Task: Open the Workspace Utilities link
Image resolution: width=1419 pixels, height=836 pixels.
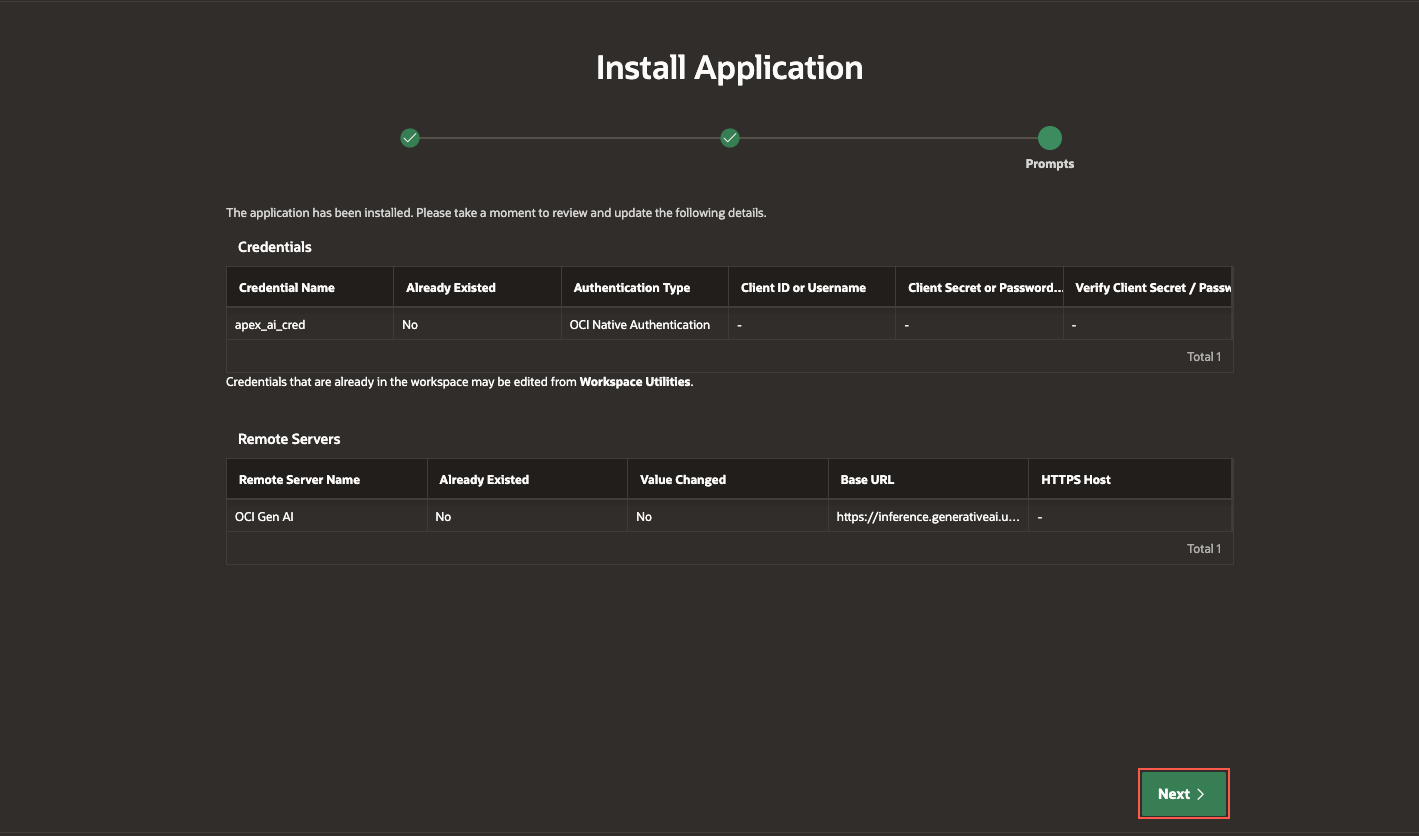Action: [635, 382]
